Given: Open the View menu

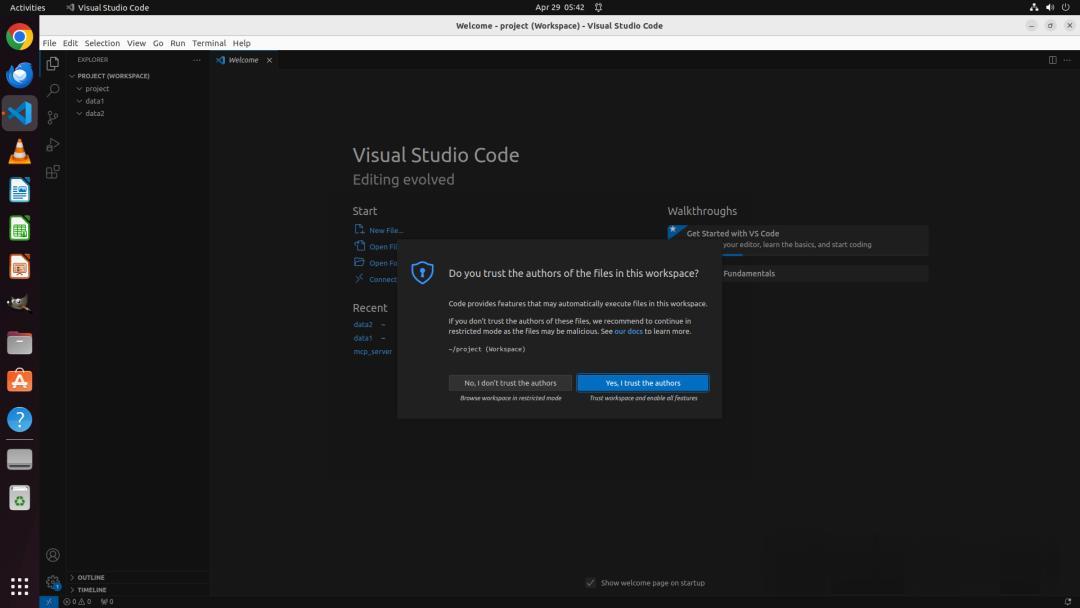Looking at the screenshot, I should (136, 43).
